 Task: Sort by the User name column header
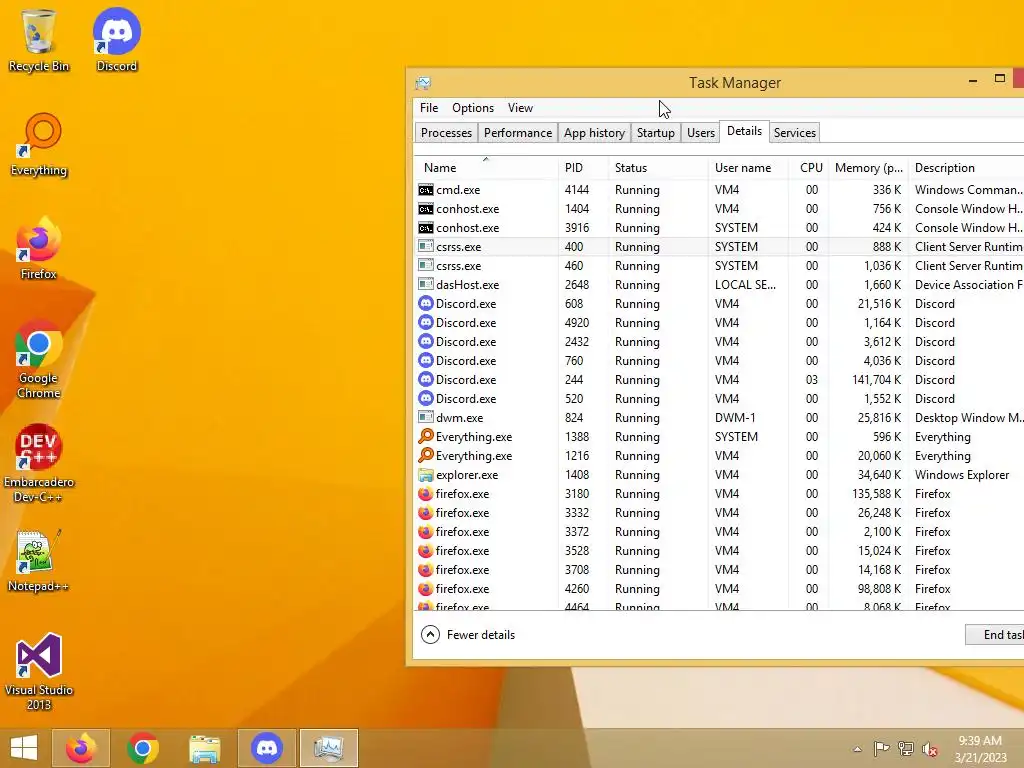(748, 168)
